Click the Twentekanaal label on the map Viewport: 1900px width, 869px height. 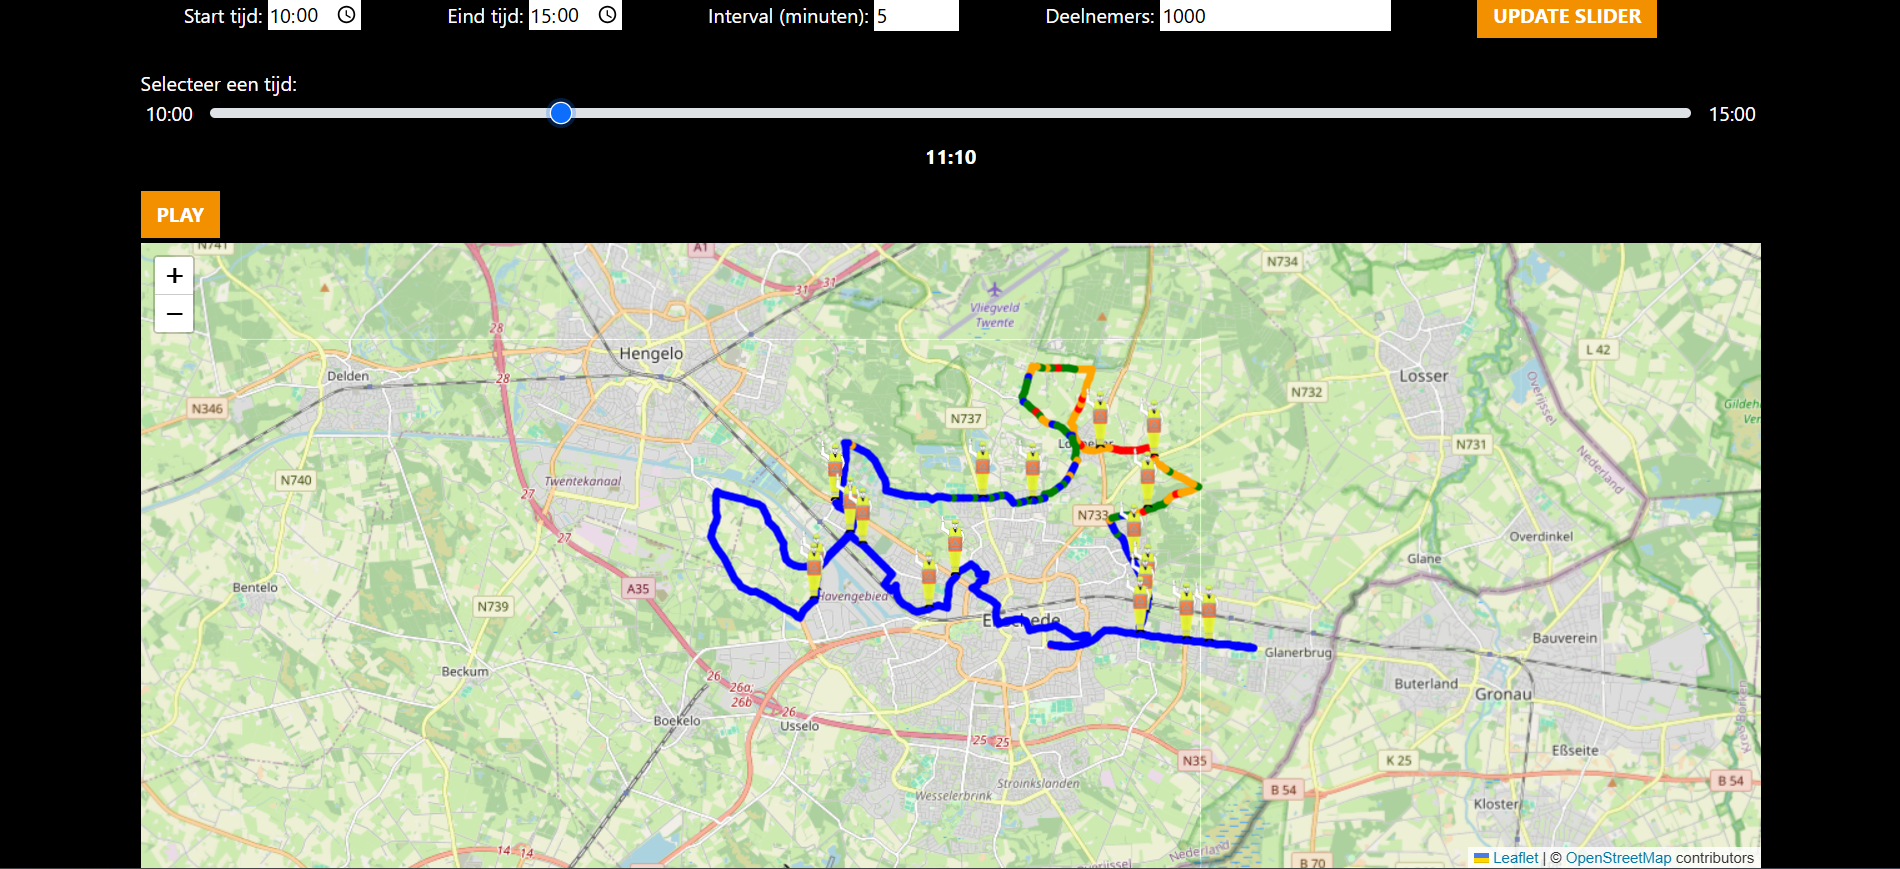582,481
